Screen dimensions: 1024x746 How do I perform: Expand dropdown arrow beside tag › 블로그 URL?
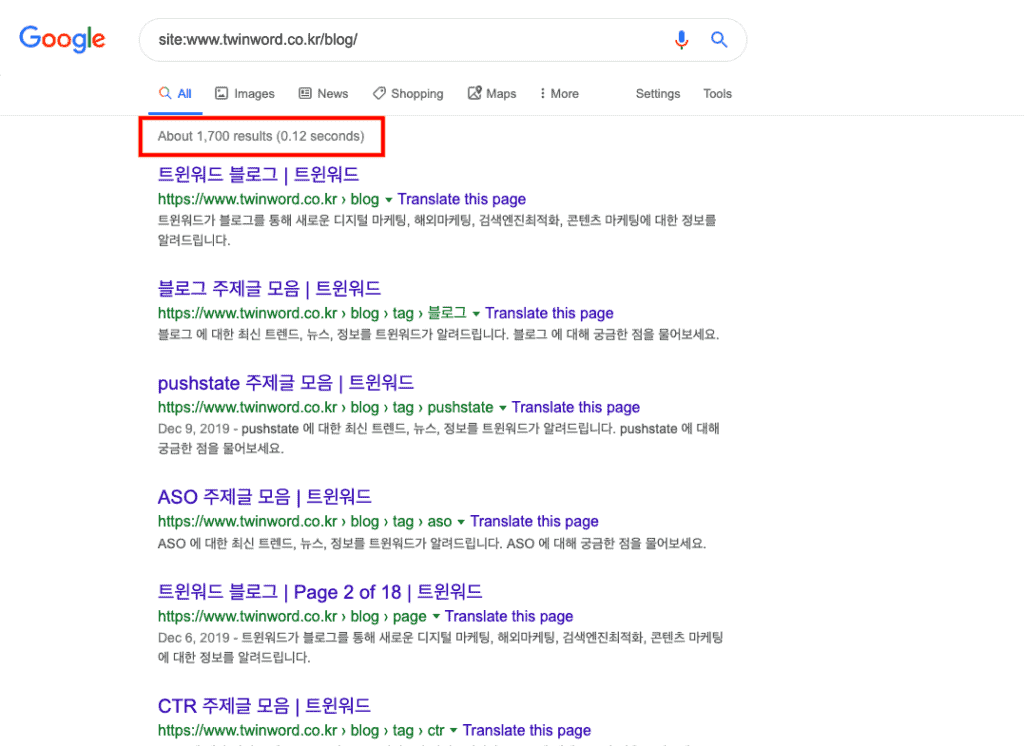[x=476, y=314]
